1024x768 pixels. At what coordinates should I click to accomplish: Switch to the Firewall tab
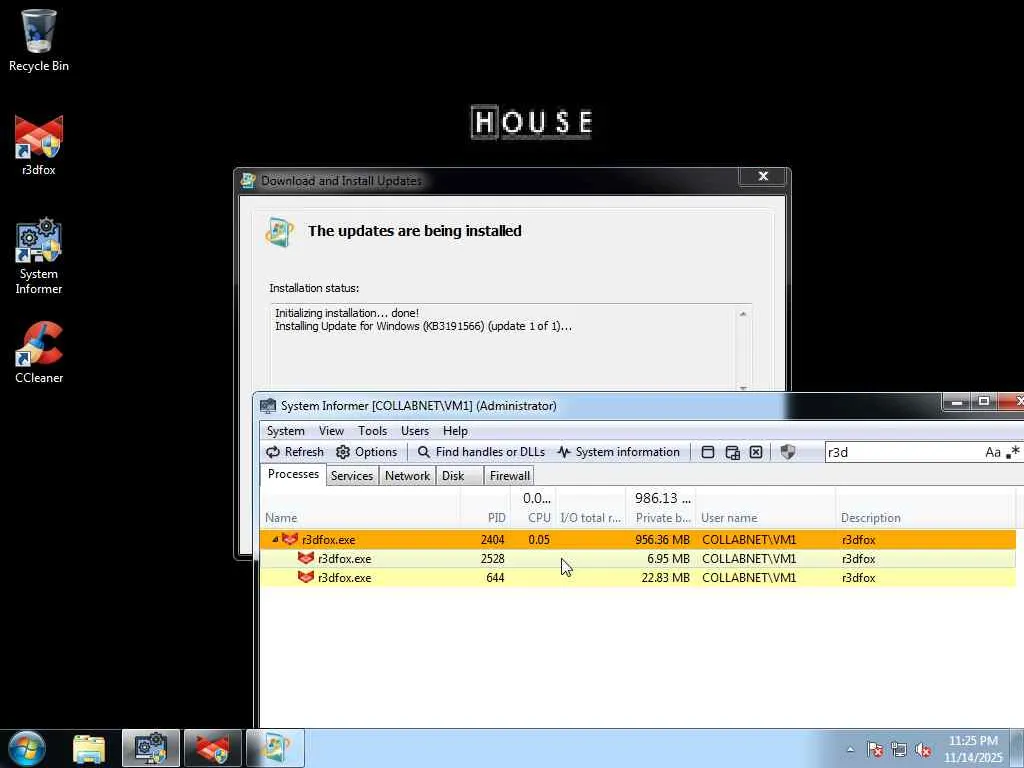[509, 476]
